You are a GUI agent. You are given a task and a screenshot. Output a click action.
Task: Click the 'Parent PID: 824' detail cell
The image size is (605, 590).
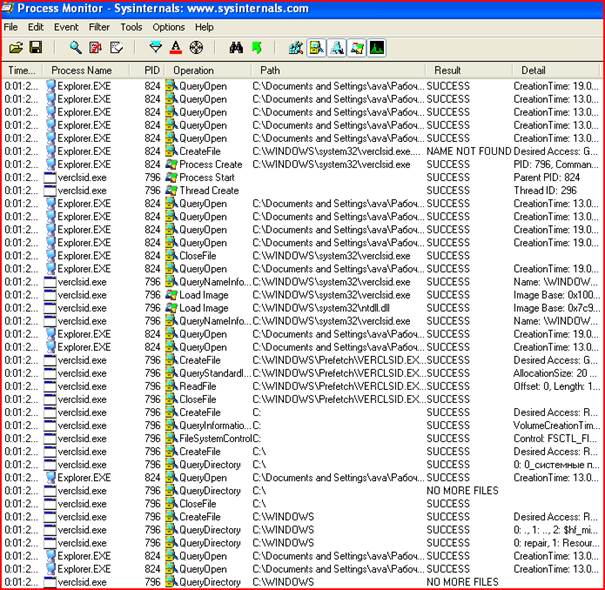tap(546, 178)
